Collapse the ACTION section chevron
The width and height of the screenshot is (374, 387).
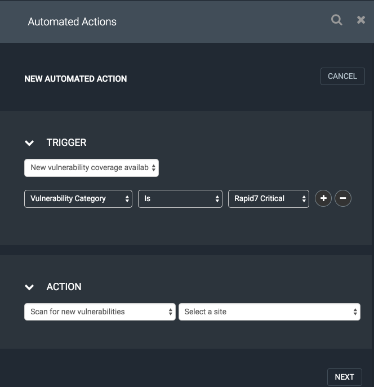(x=29, y=287)
